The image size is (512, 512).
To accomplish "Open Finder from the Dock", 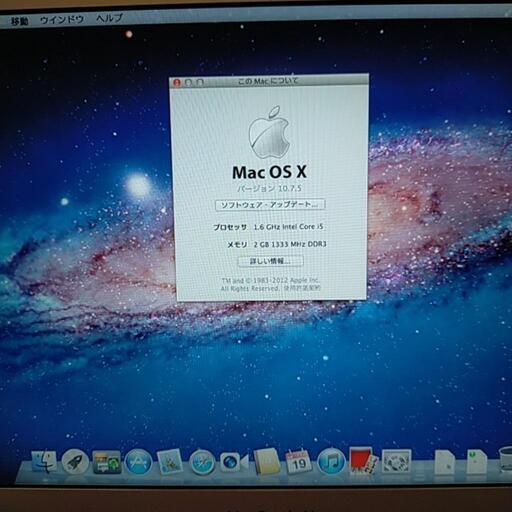I will pos(44,461).
